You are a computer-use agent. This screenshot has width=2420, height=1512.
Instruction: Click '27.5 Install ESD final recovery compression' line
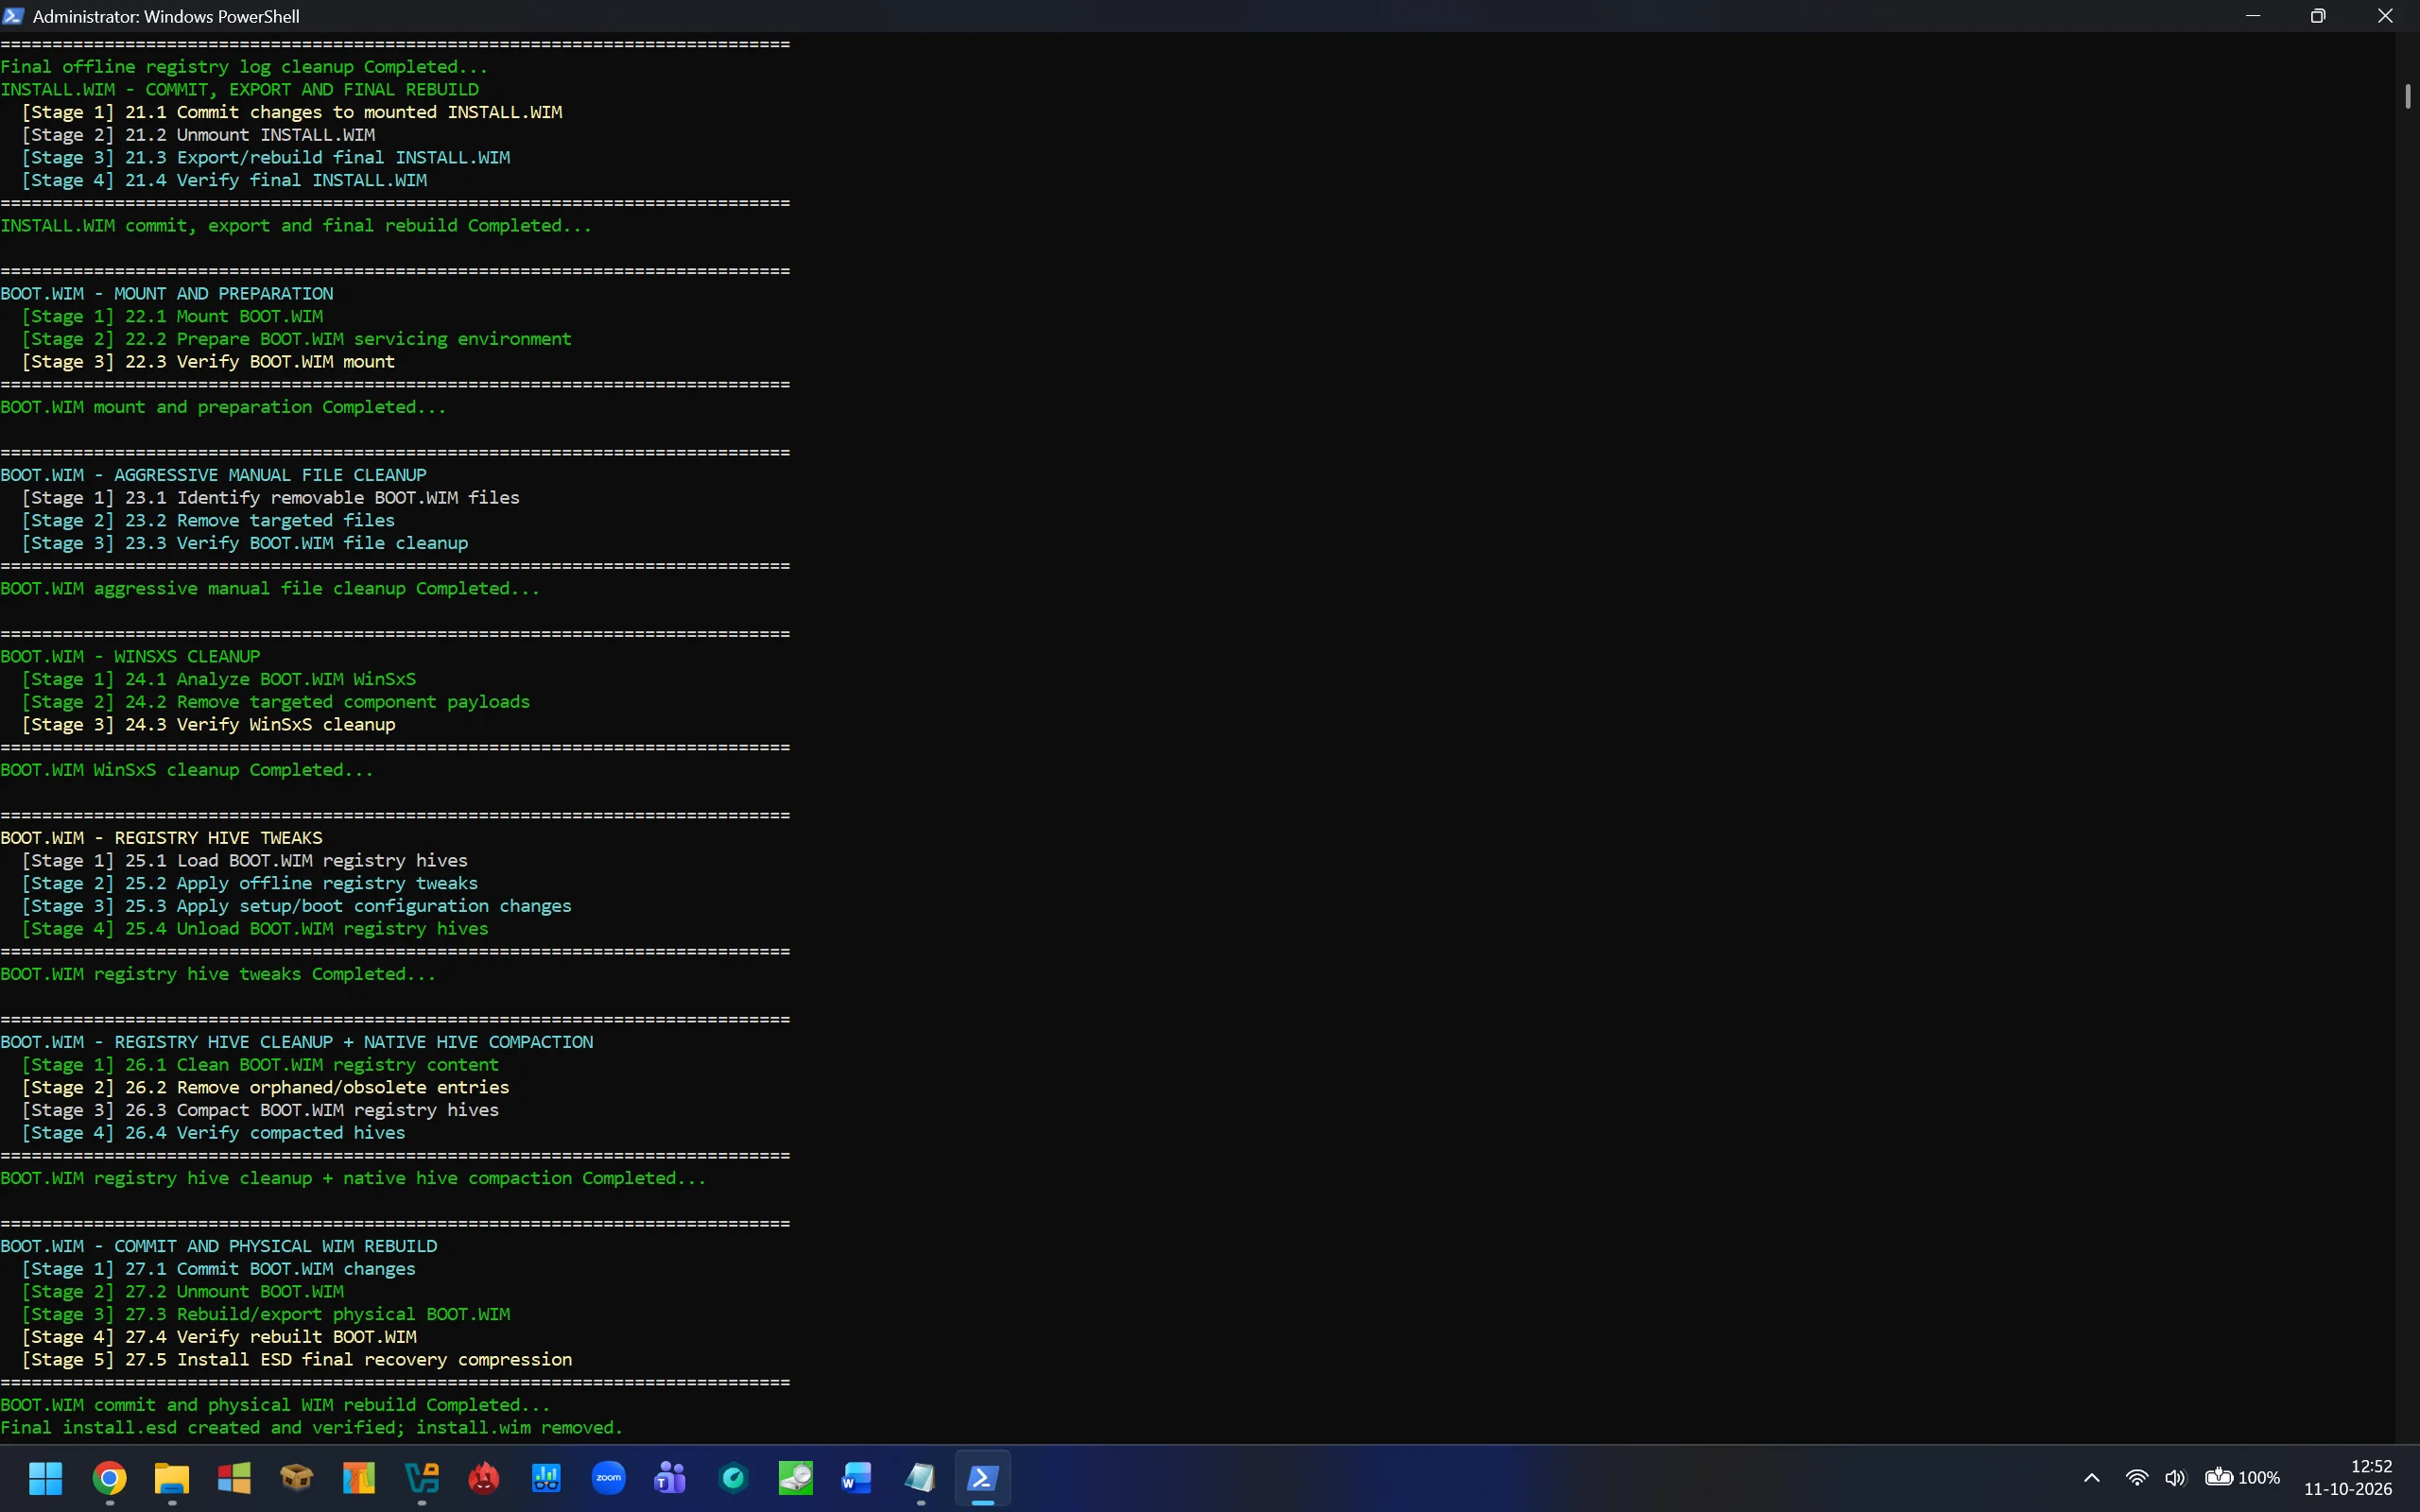pyautogui.click(x=348, y=1359)
